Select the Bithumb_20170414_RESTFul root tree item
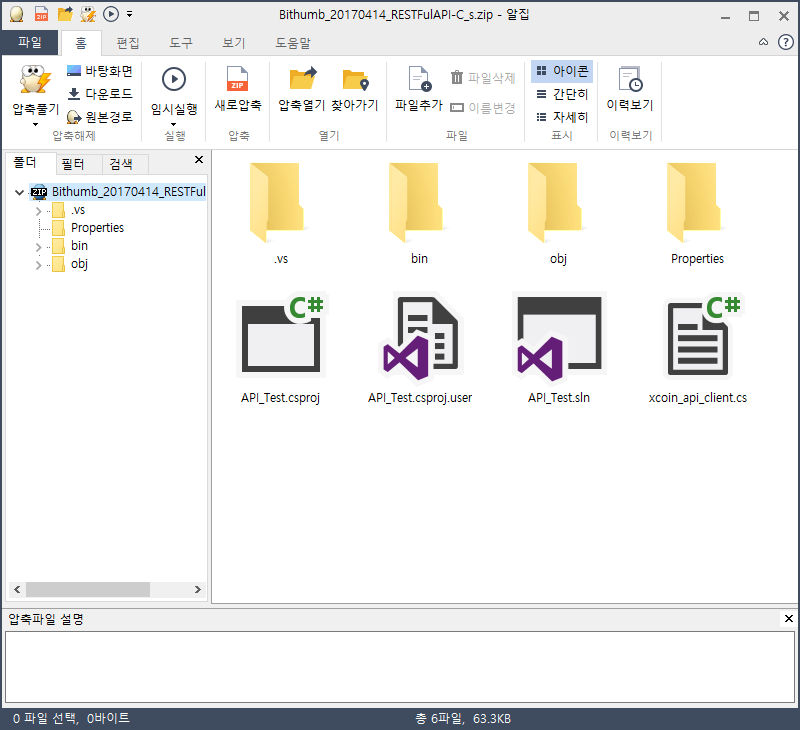Screen dimensions: 800x730 tap(118, 192)
